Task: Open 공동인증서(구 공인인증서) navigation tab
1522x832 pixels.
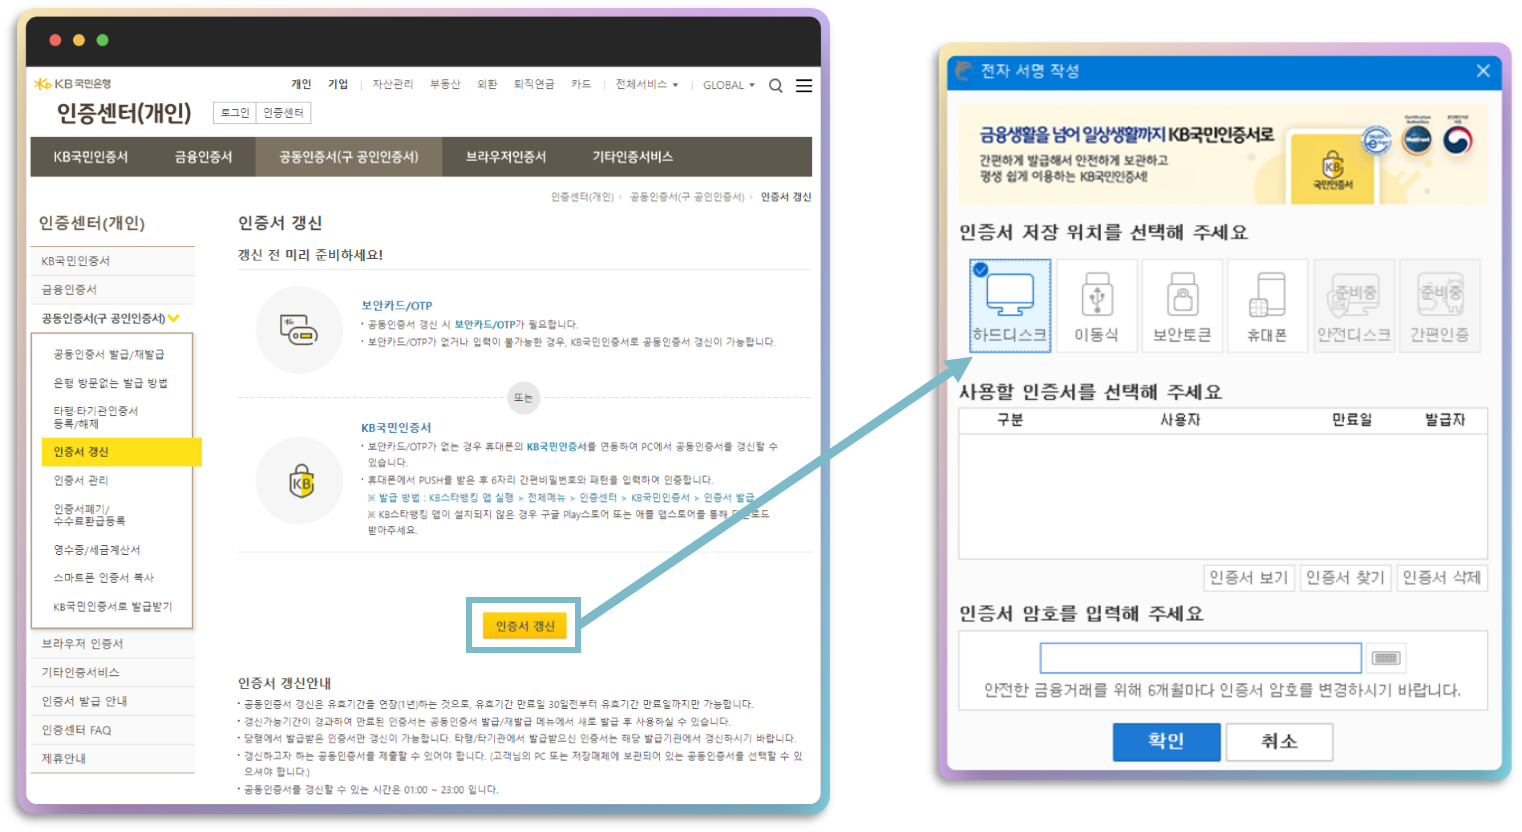Action: (349, 157)
